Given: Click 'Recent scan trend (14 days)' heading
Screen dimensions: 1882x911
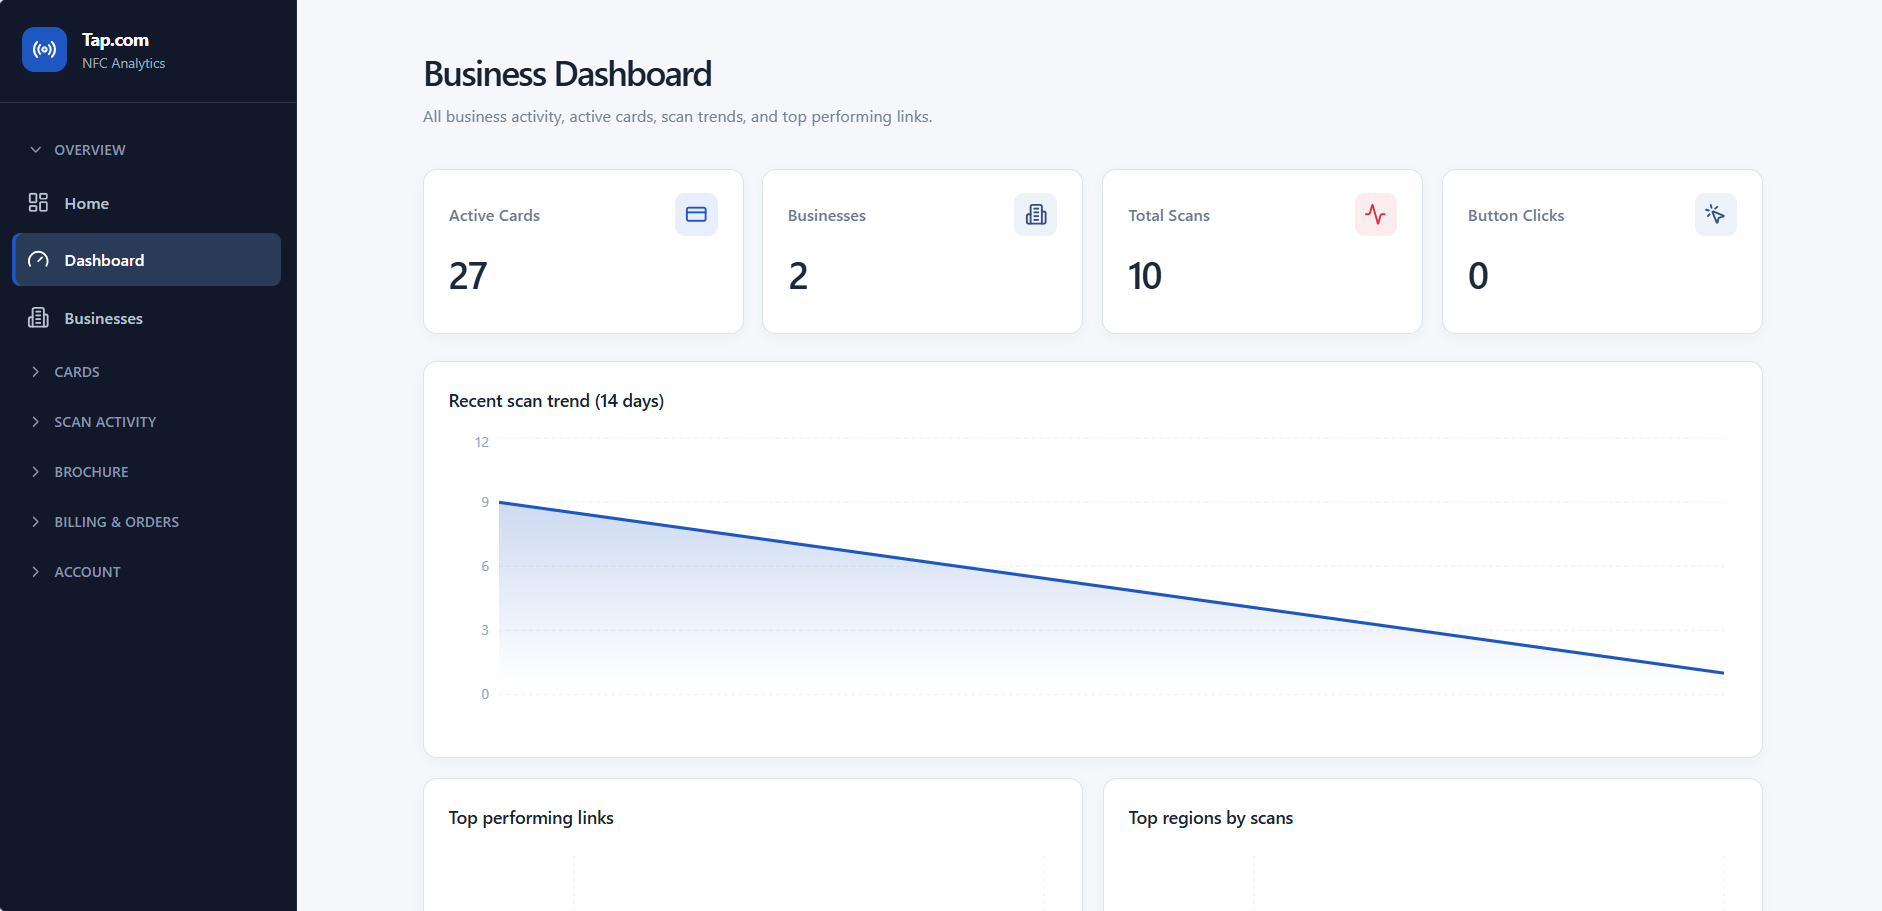Looking at the screenshot, I should pyautogui.click(x=556, y=401).
